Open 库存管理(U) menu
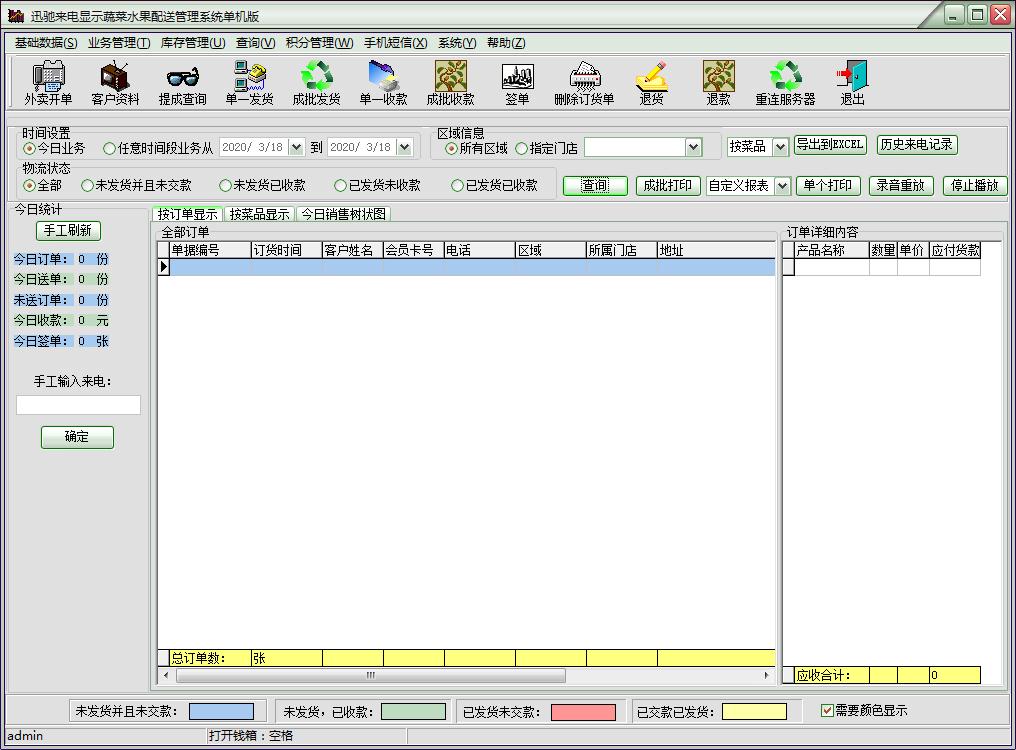The width and height of the screenshot is (1016, 750). (193, 43)
